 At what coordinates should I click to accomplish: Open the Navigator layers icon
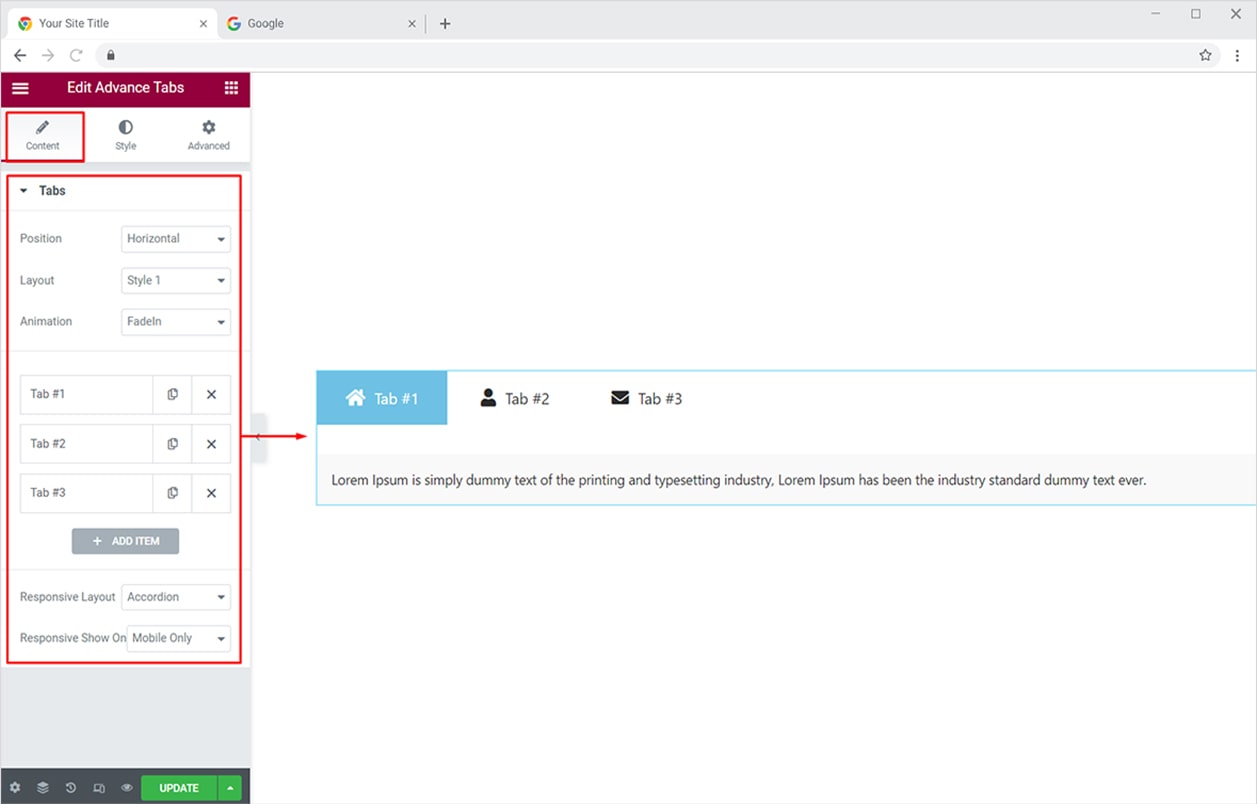point(43,788)
